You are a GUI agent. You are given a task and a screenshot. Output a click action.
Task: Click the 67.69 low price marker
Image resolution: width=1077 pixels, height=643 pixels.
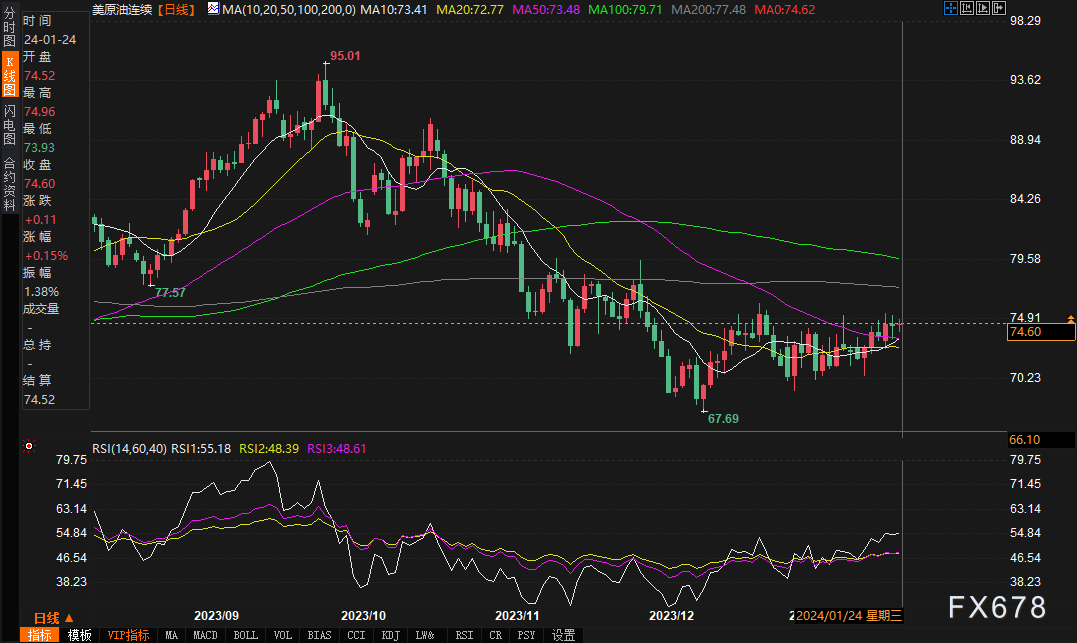723,418
